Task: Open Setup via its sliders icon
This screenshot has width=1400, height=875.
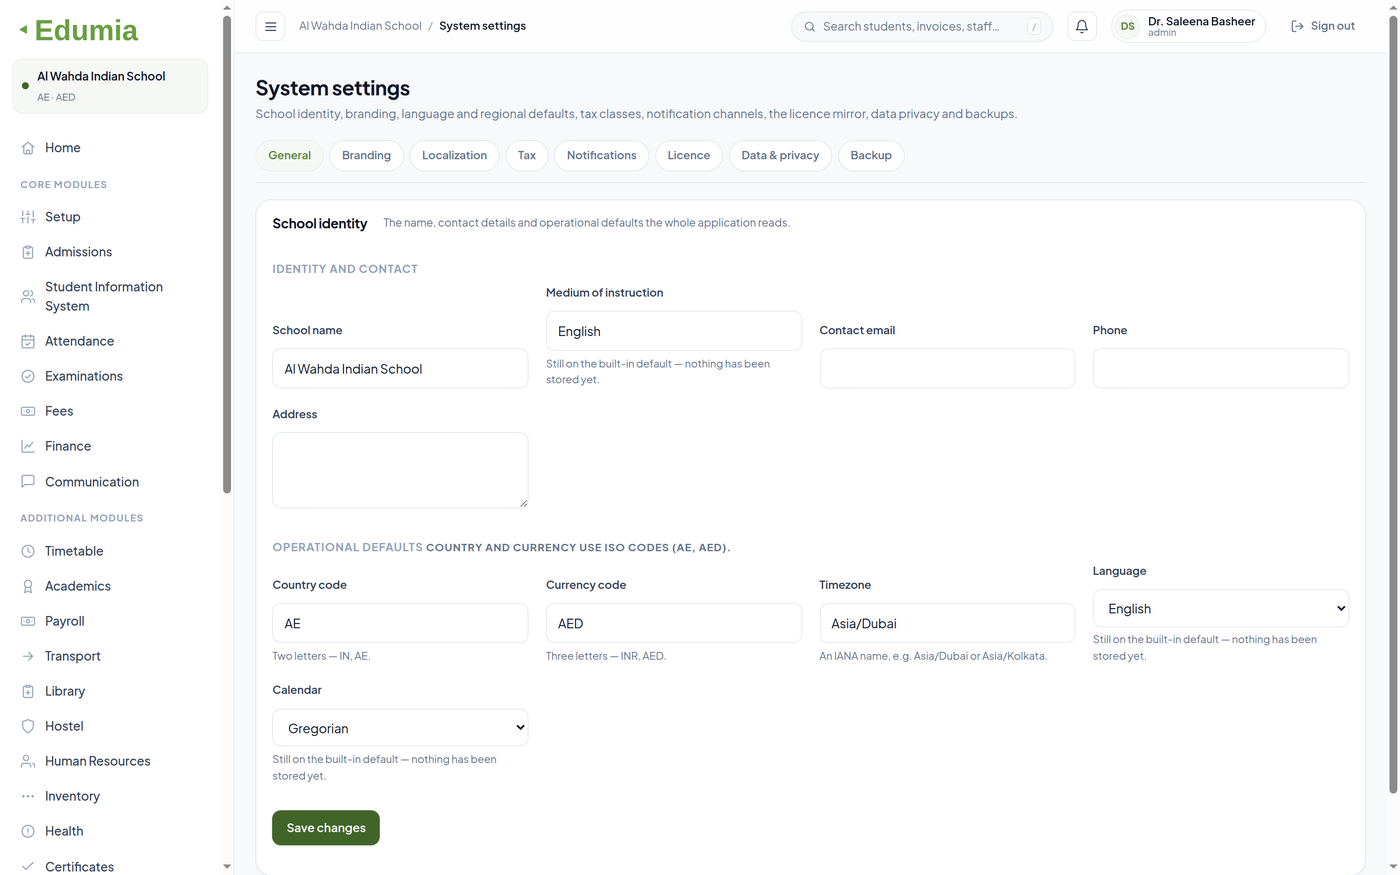Action: [28, 217]
